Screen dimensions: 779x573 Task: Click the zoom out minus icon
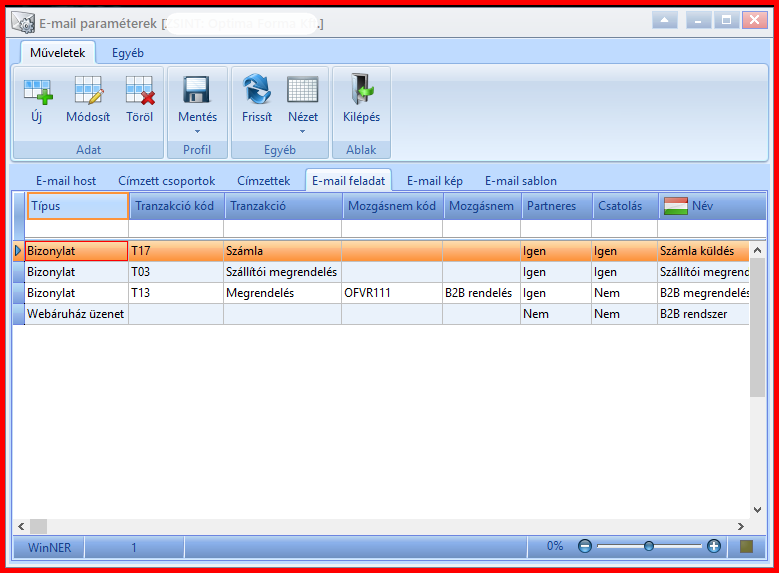point(585,546)
